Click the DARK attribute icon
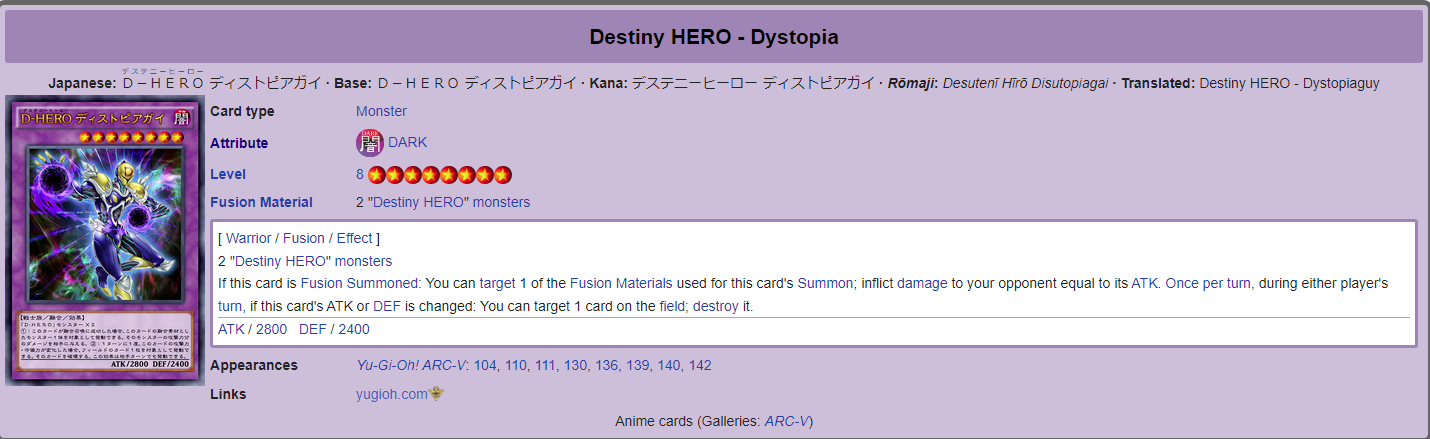The width and height of the screenshot is (1430, 439). pyautogui.click(x=370, y=143)
